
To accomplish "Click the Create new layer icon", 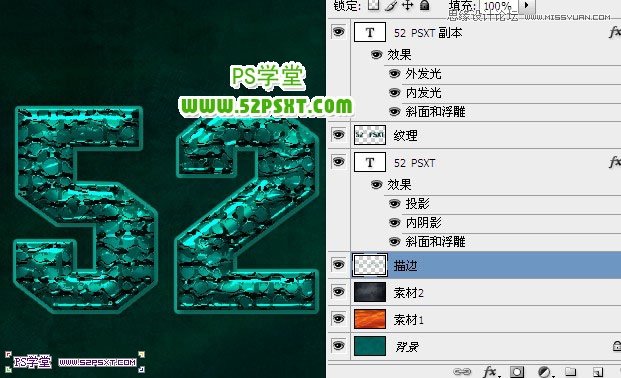I will 598,372.
